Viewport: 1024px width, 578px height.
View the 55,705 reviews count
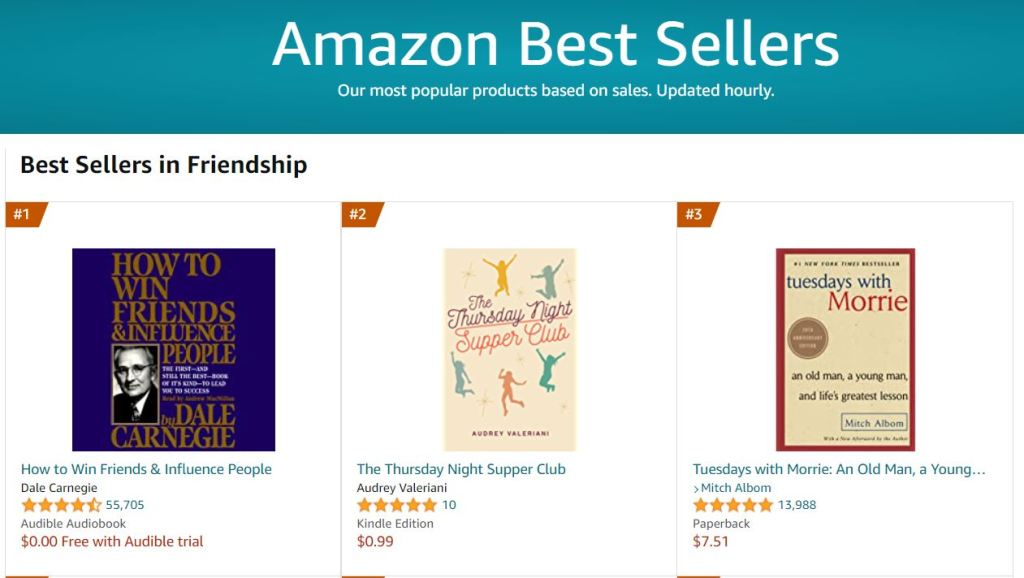coord(125,505)
